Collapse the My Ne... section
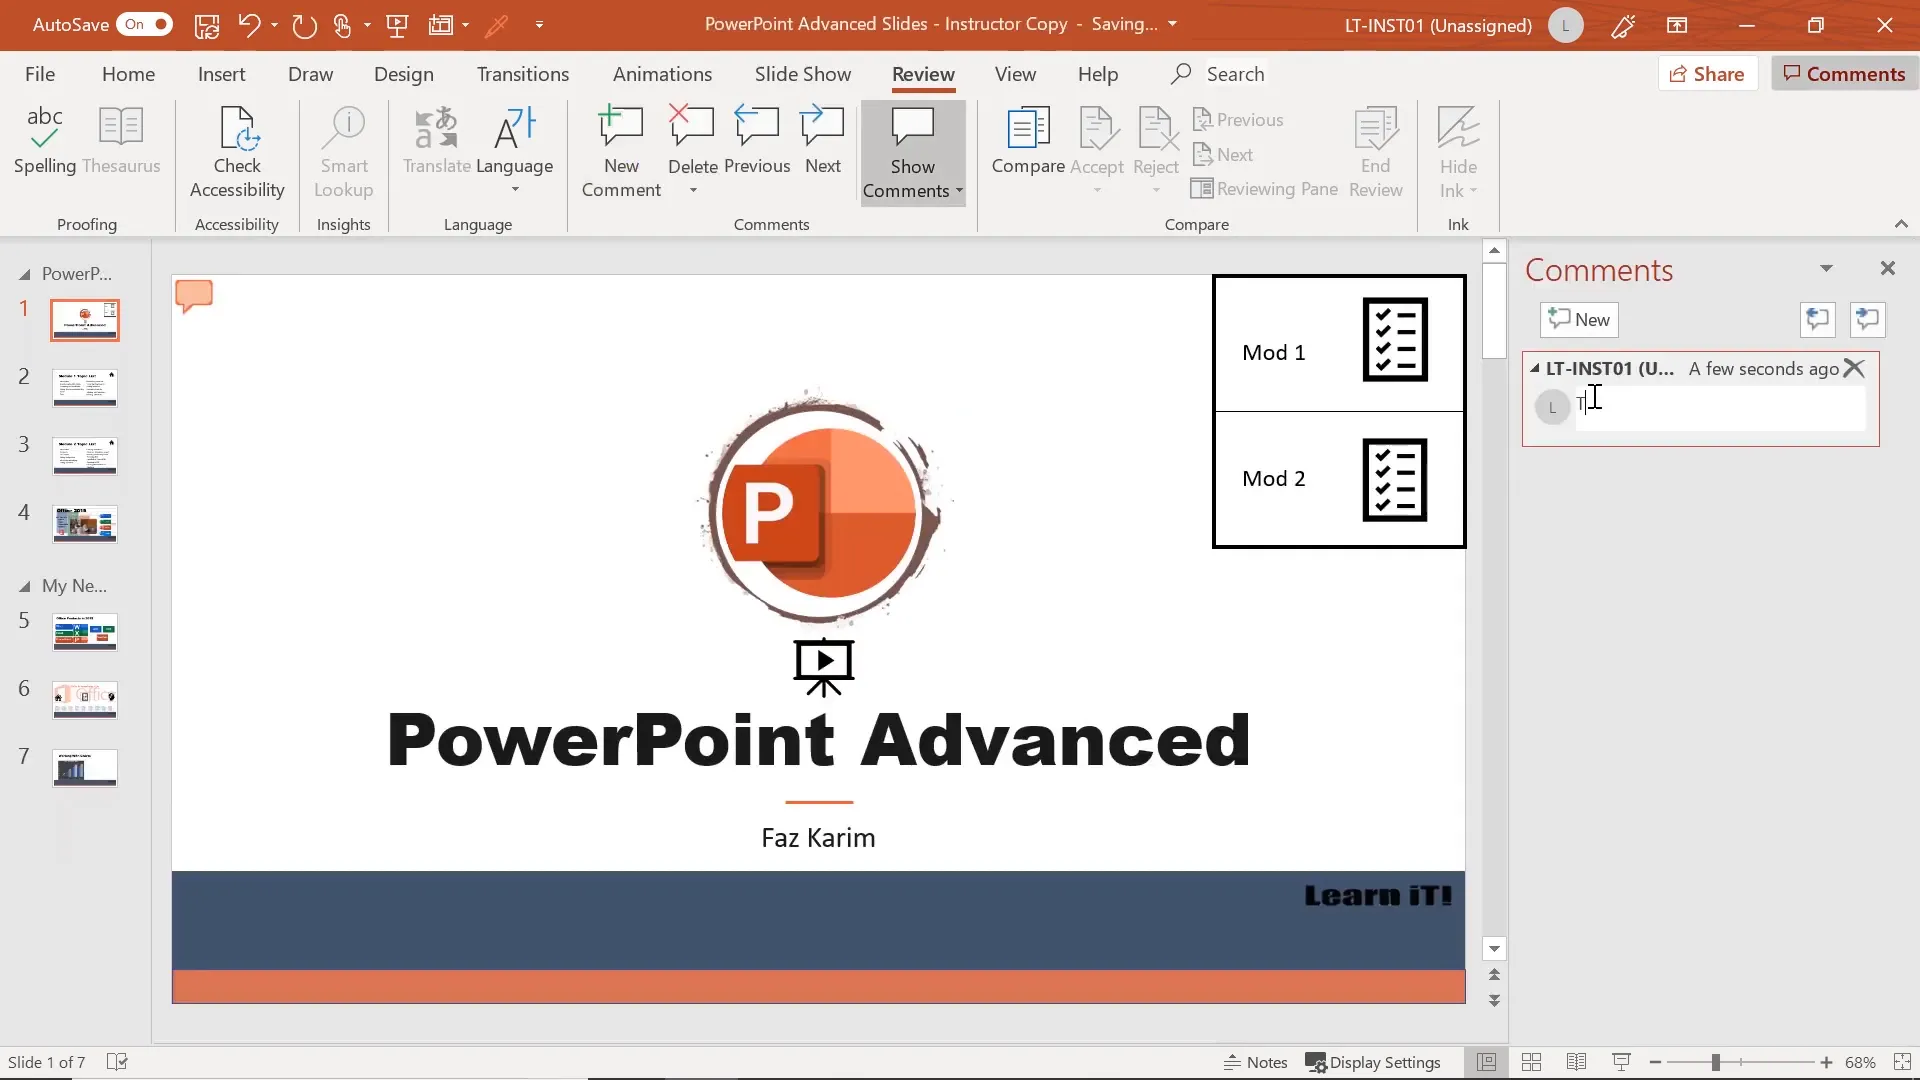Image resolution: width=1920 pixels, height=1080 pixels. tap(25, 586)
